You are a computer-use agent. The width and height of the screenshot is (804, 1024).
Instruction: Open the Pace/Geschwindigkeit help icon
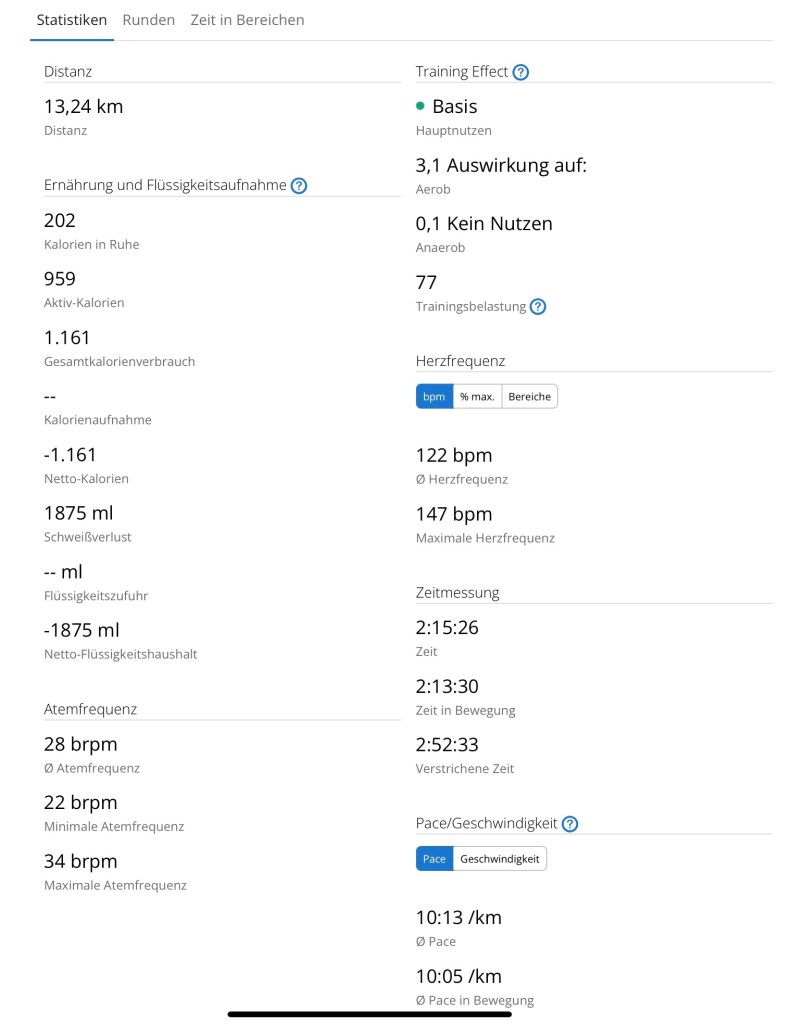point(570,824)
